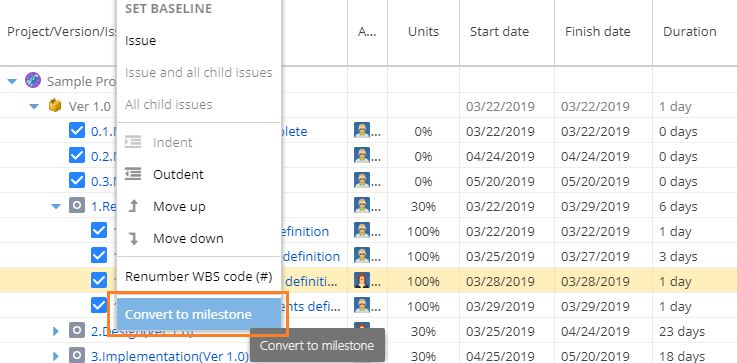Click the 6 days parent task type icon
The image size is (737, 363).
[77, 205]
